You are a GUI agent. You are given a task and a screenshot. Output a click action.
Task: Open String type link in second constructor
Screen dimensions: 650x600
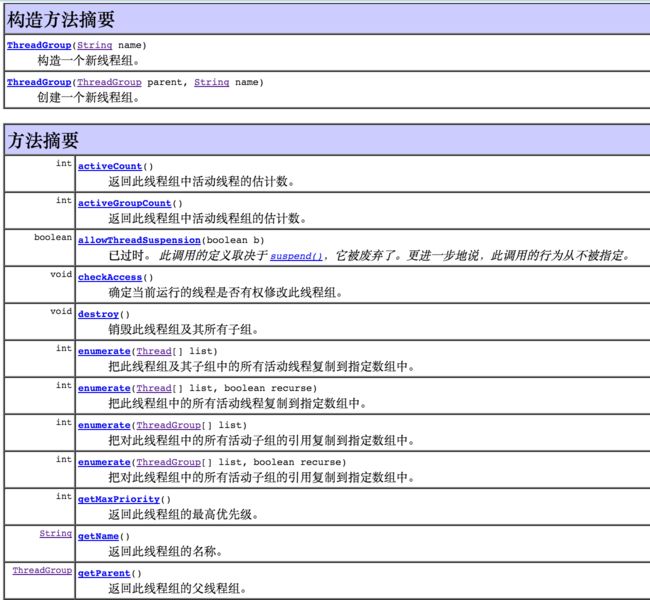(211, 82)
